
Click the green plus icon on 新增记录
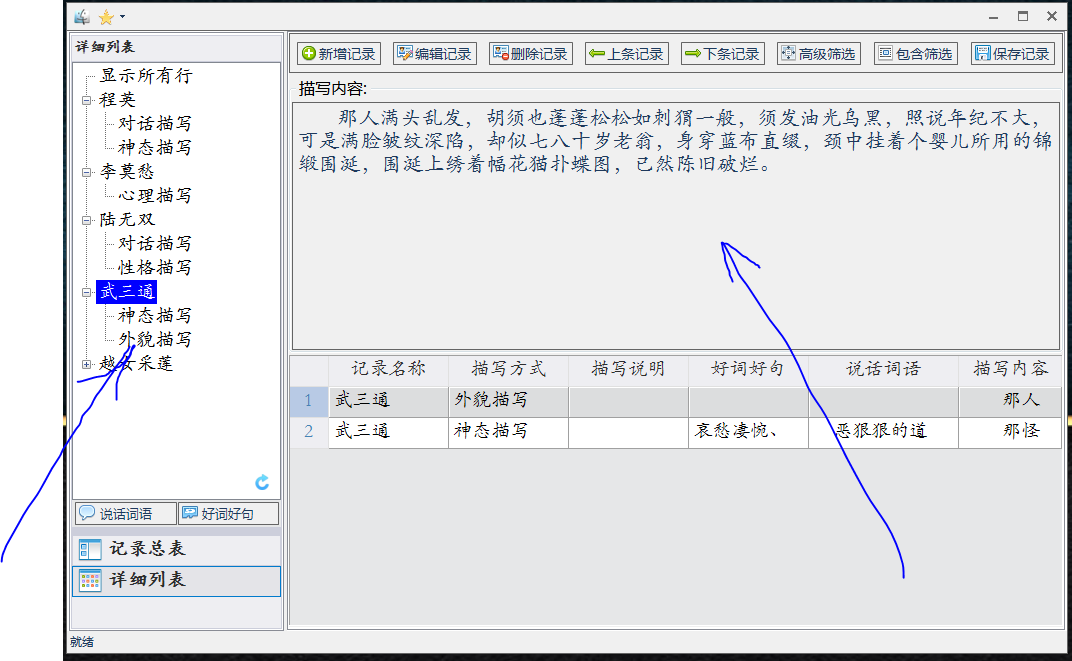(x=309, y=53)
